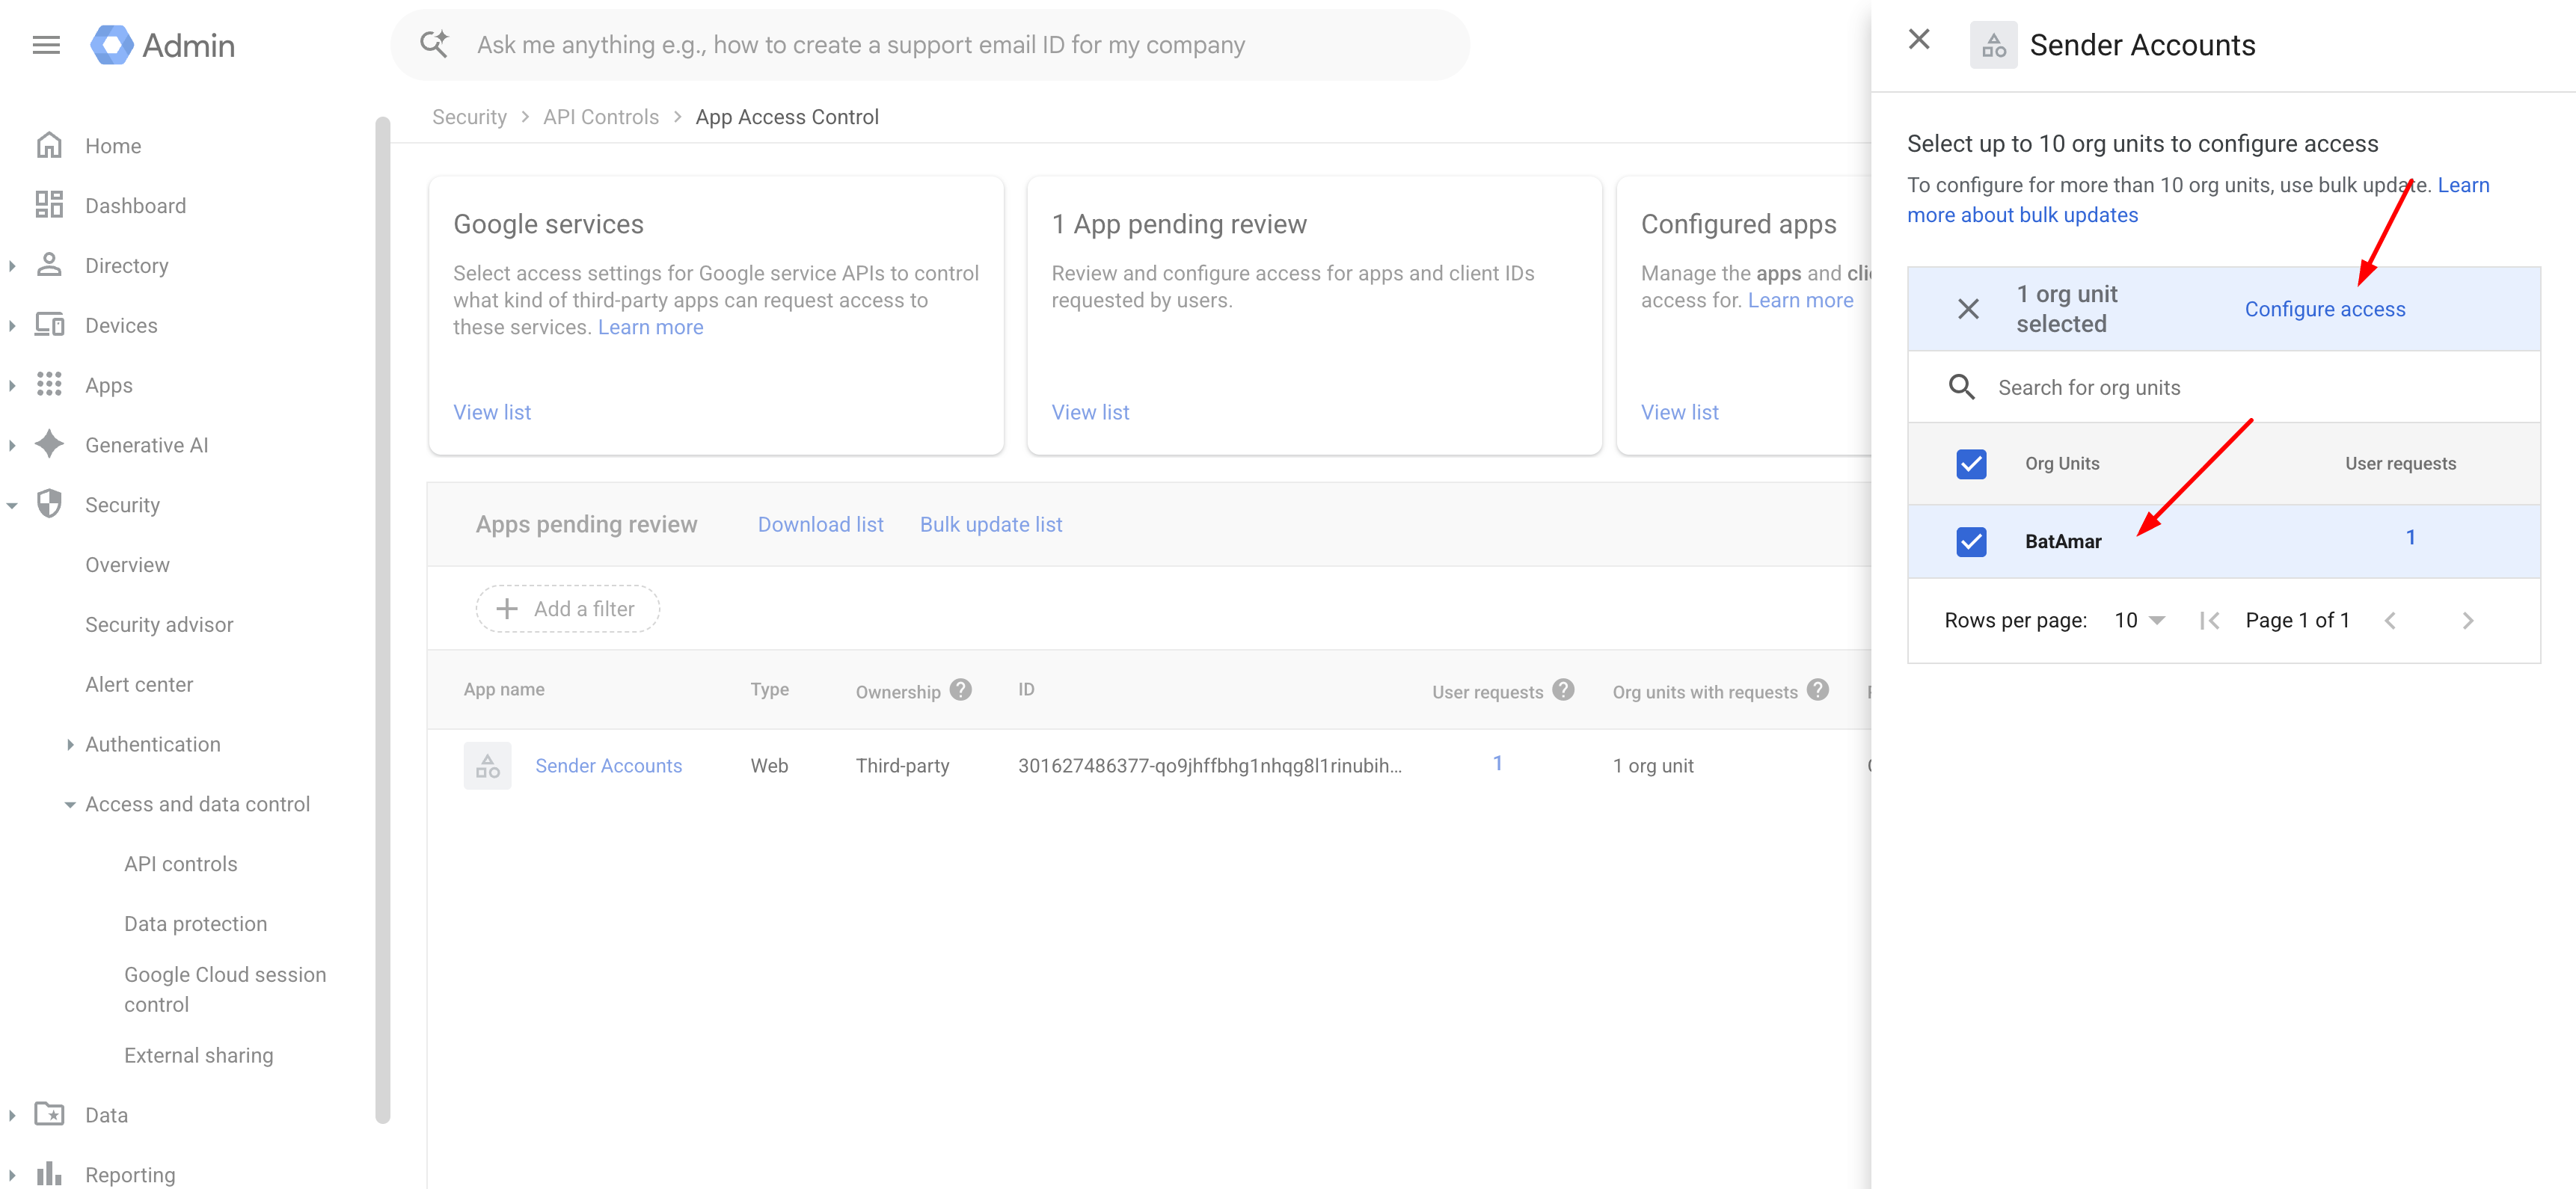The width and height of the screenshot is (2576, 1189).
Task: Clear the org unit selection with X
Action: pyautogui.click(x=1968, y=309)
